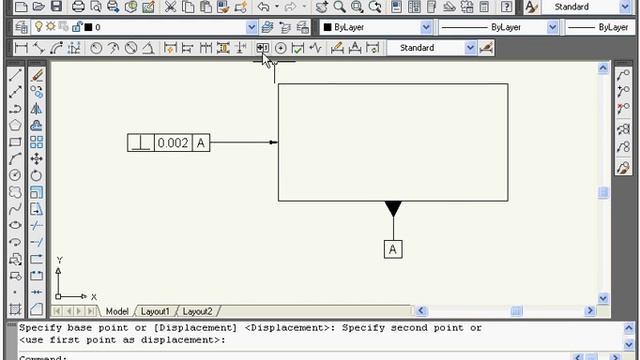Activate the Angular dimension tool
640x360 pixels.
[x=148, y=48]
